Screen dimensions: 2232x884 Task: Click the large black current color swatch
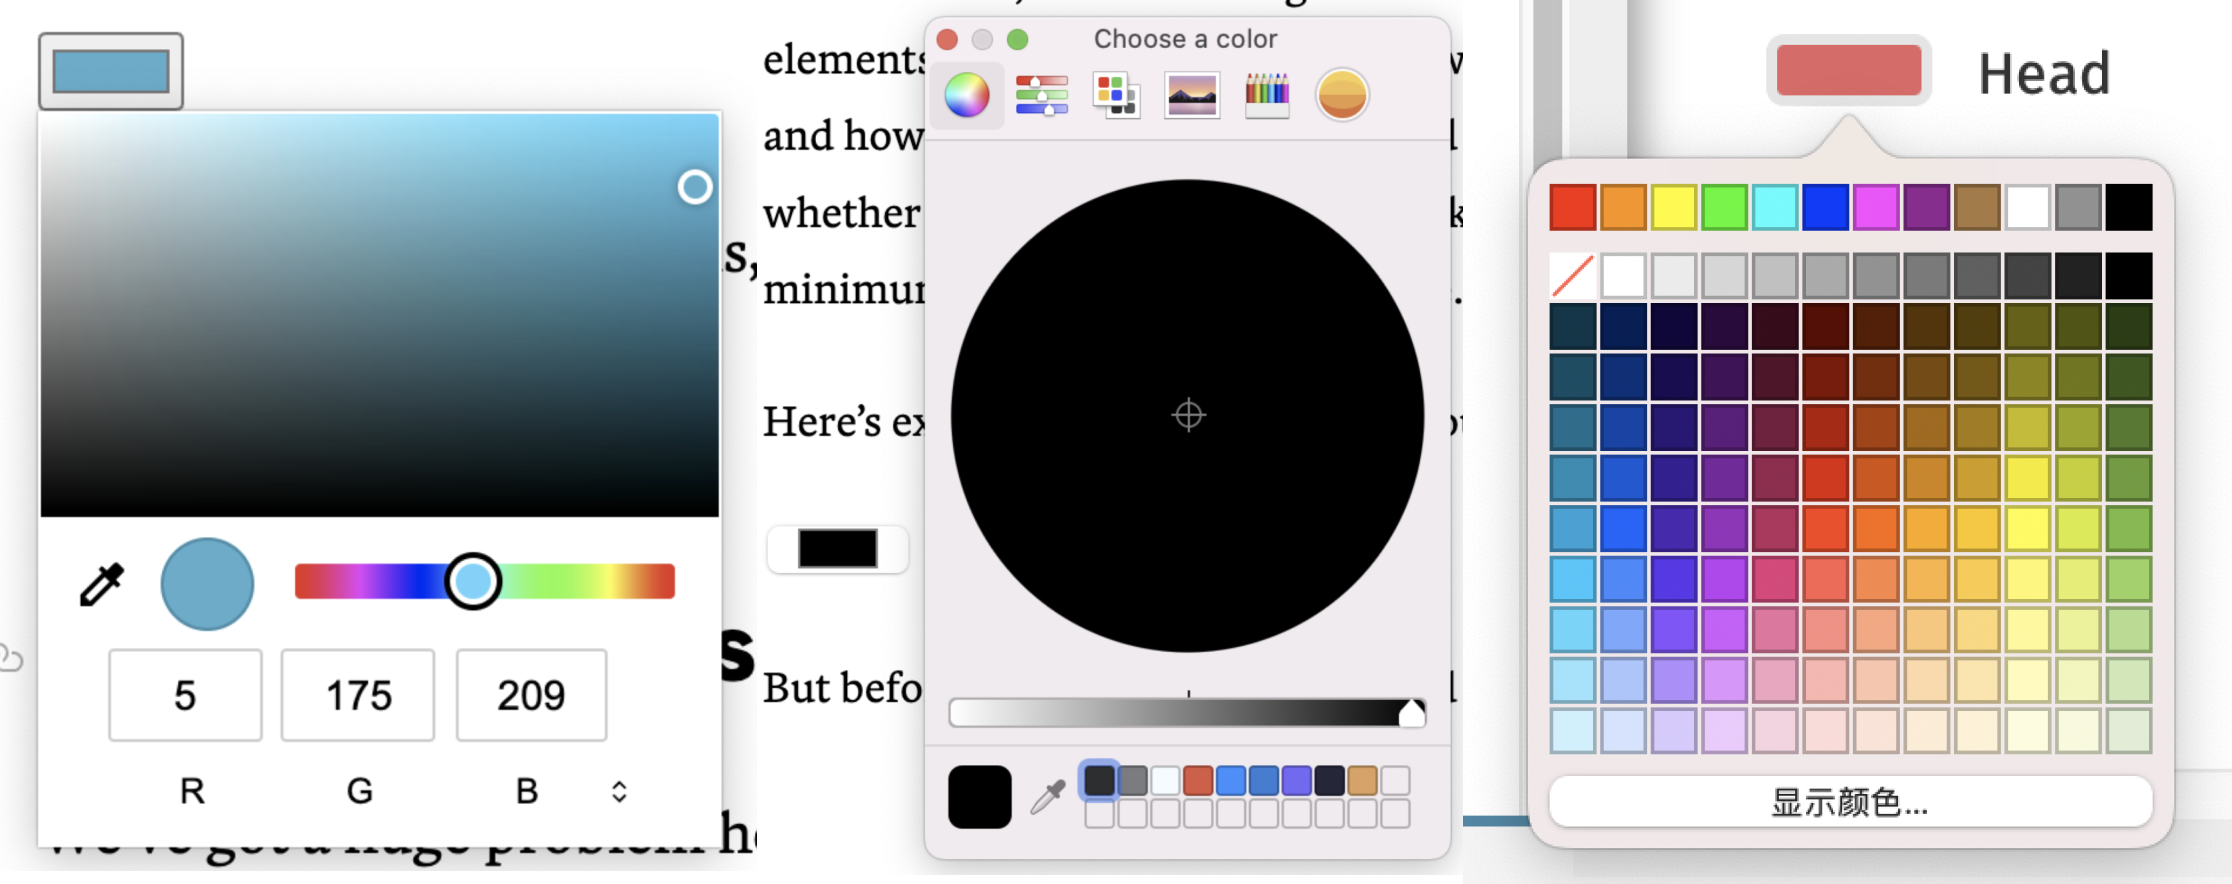980,797
